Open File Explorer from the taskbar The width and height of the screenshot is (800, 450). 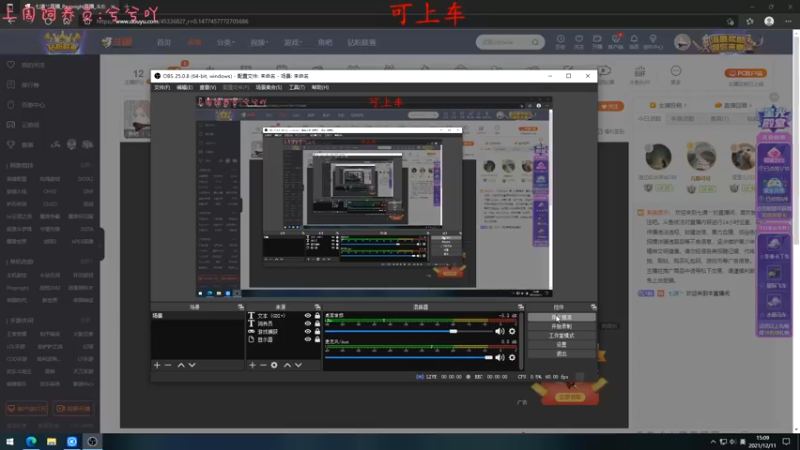click(x=52, y=441)
